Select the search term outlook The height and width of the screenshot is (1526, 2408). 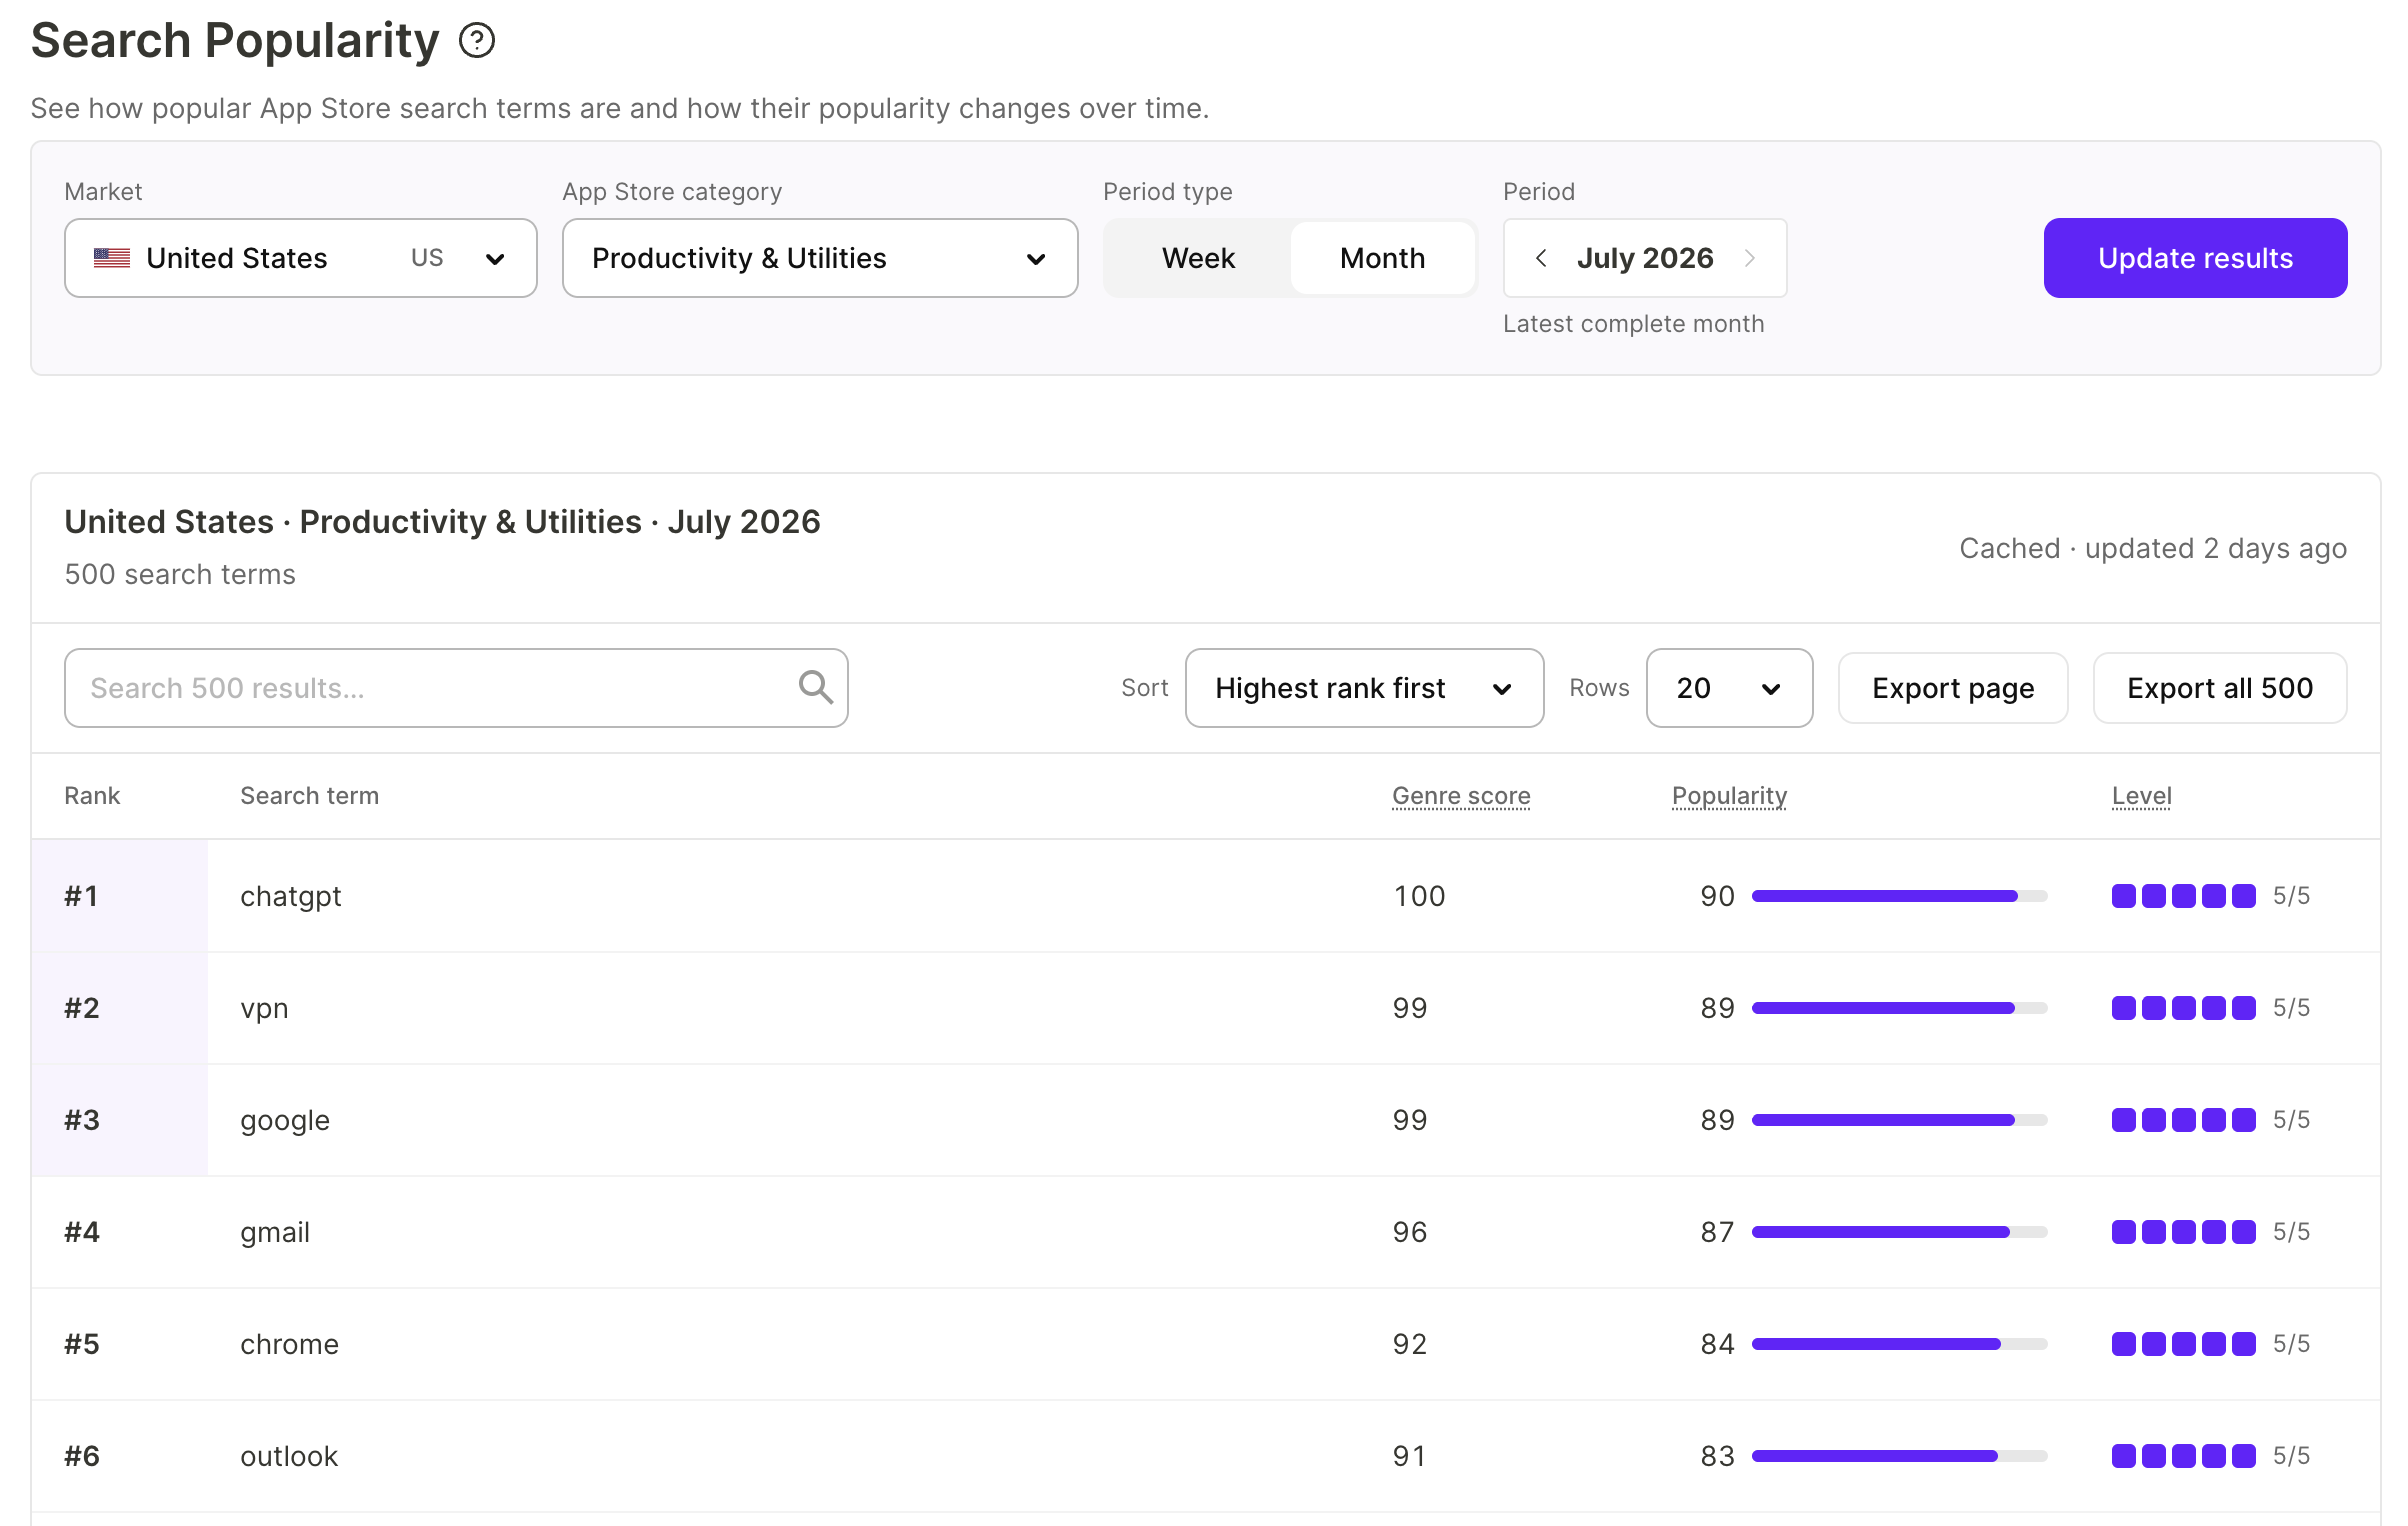(x=289, y=1456)
